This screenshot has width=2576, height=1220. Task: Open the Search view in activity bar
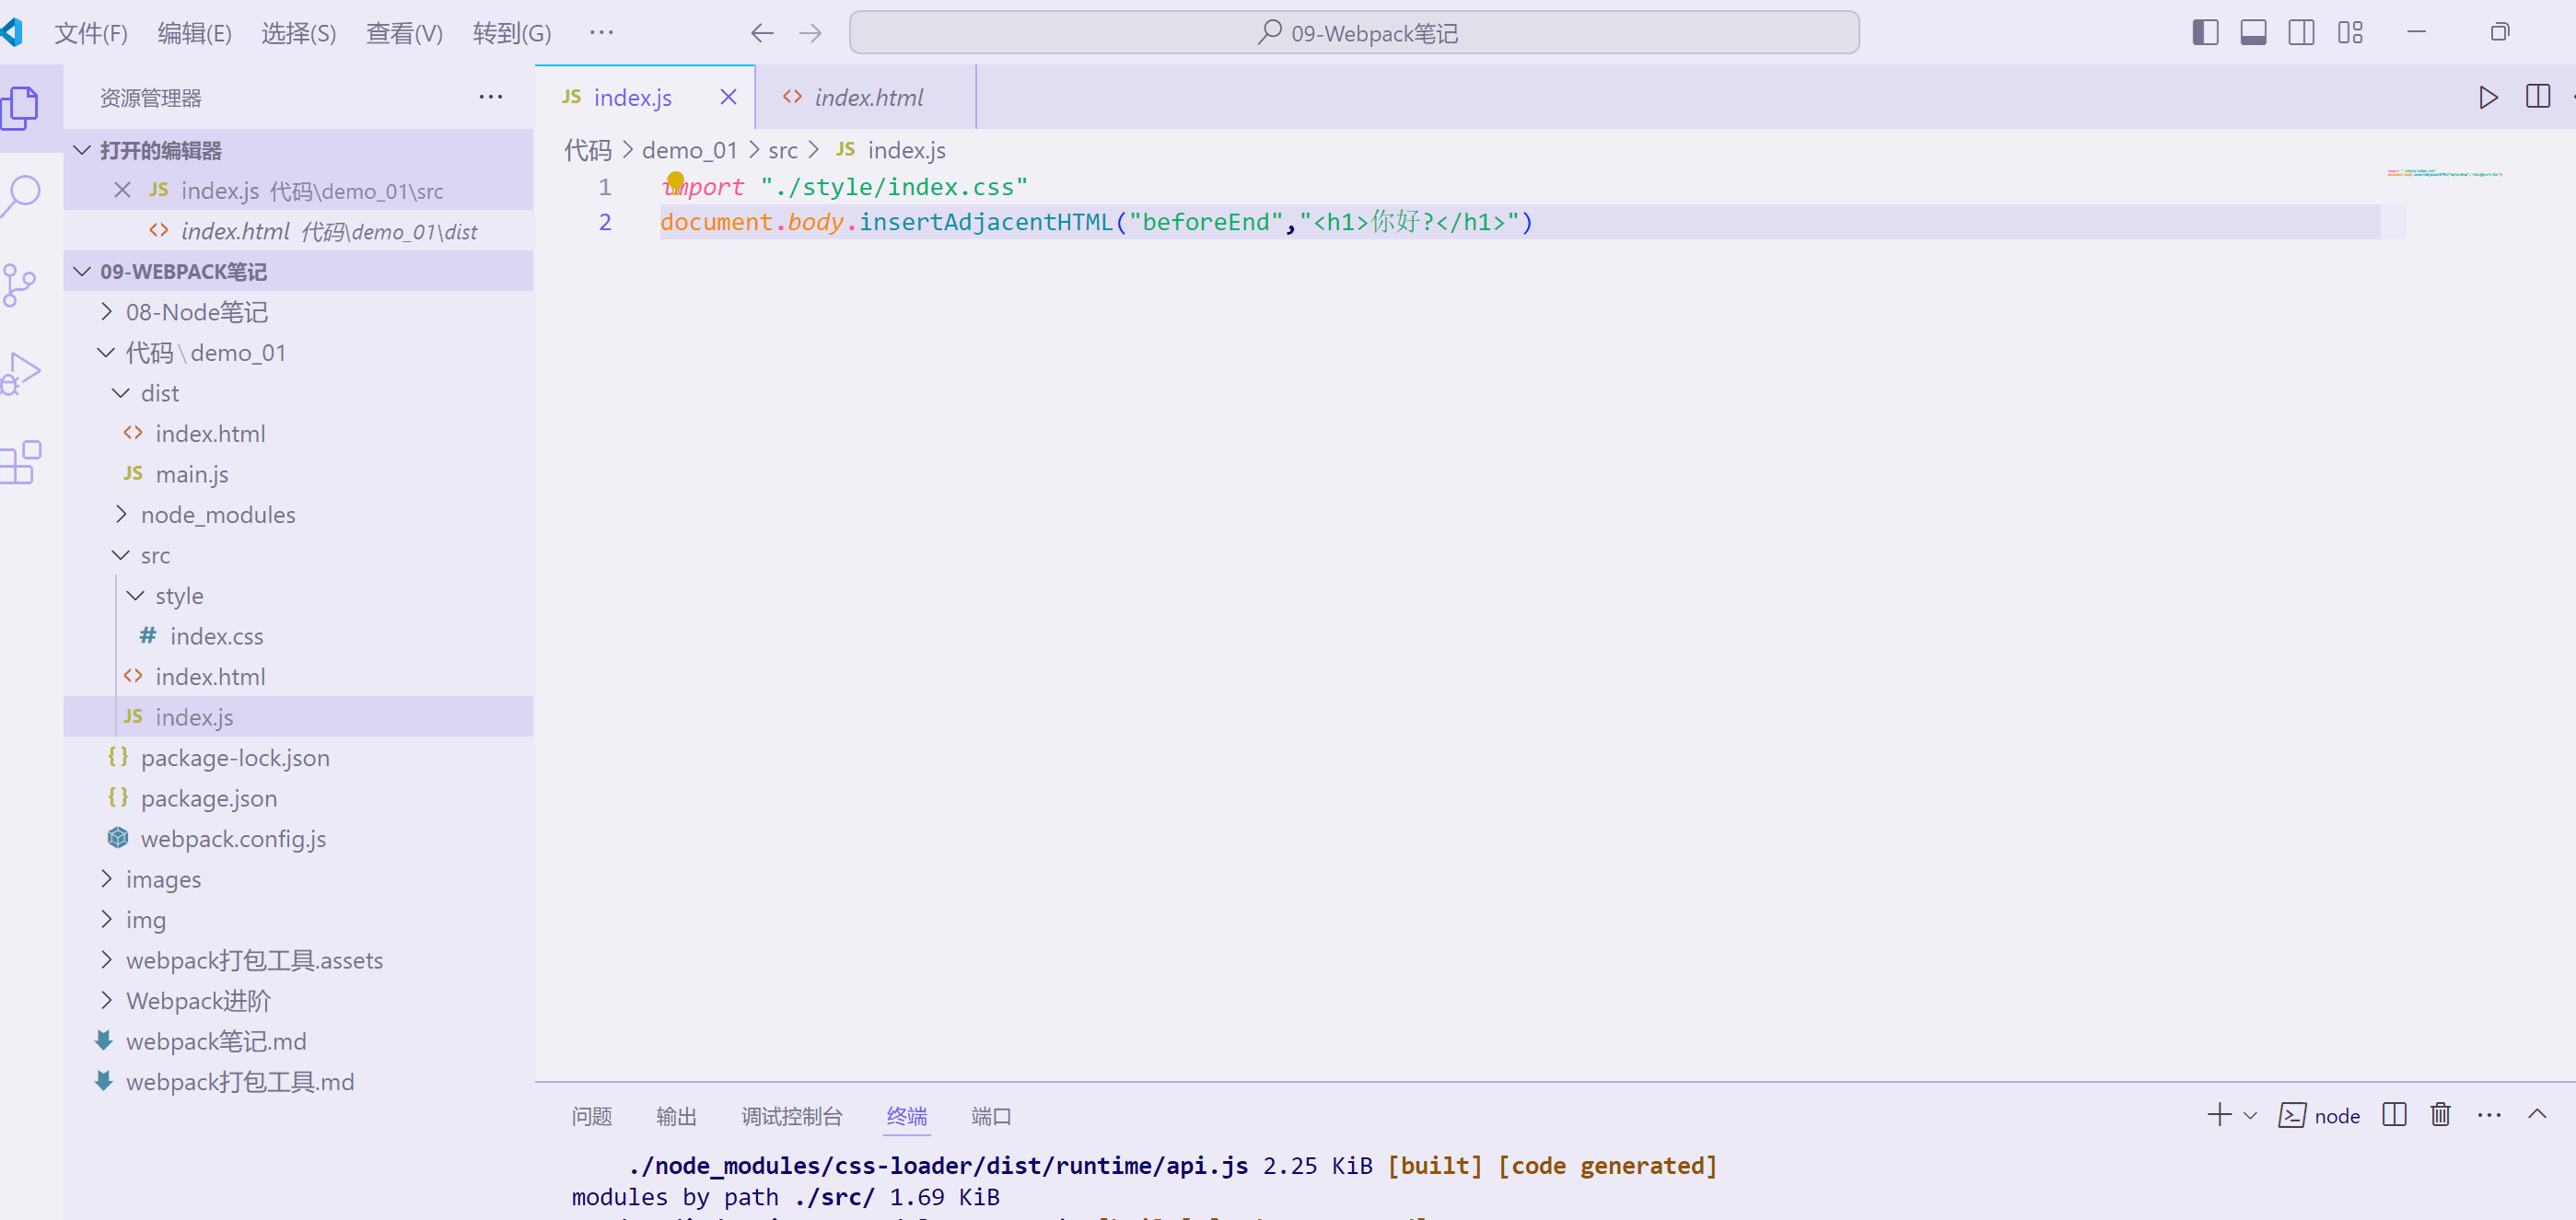(22, 196)
